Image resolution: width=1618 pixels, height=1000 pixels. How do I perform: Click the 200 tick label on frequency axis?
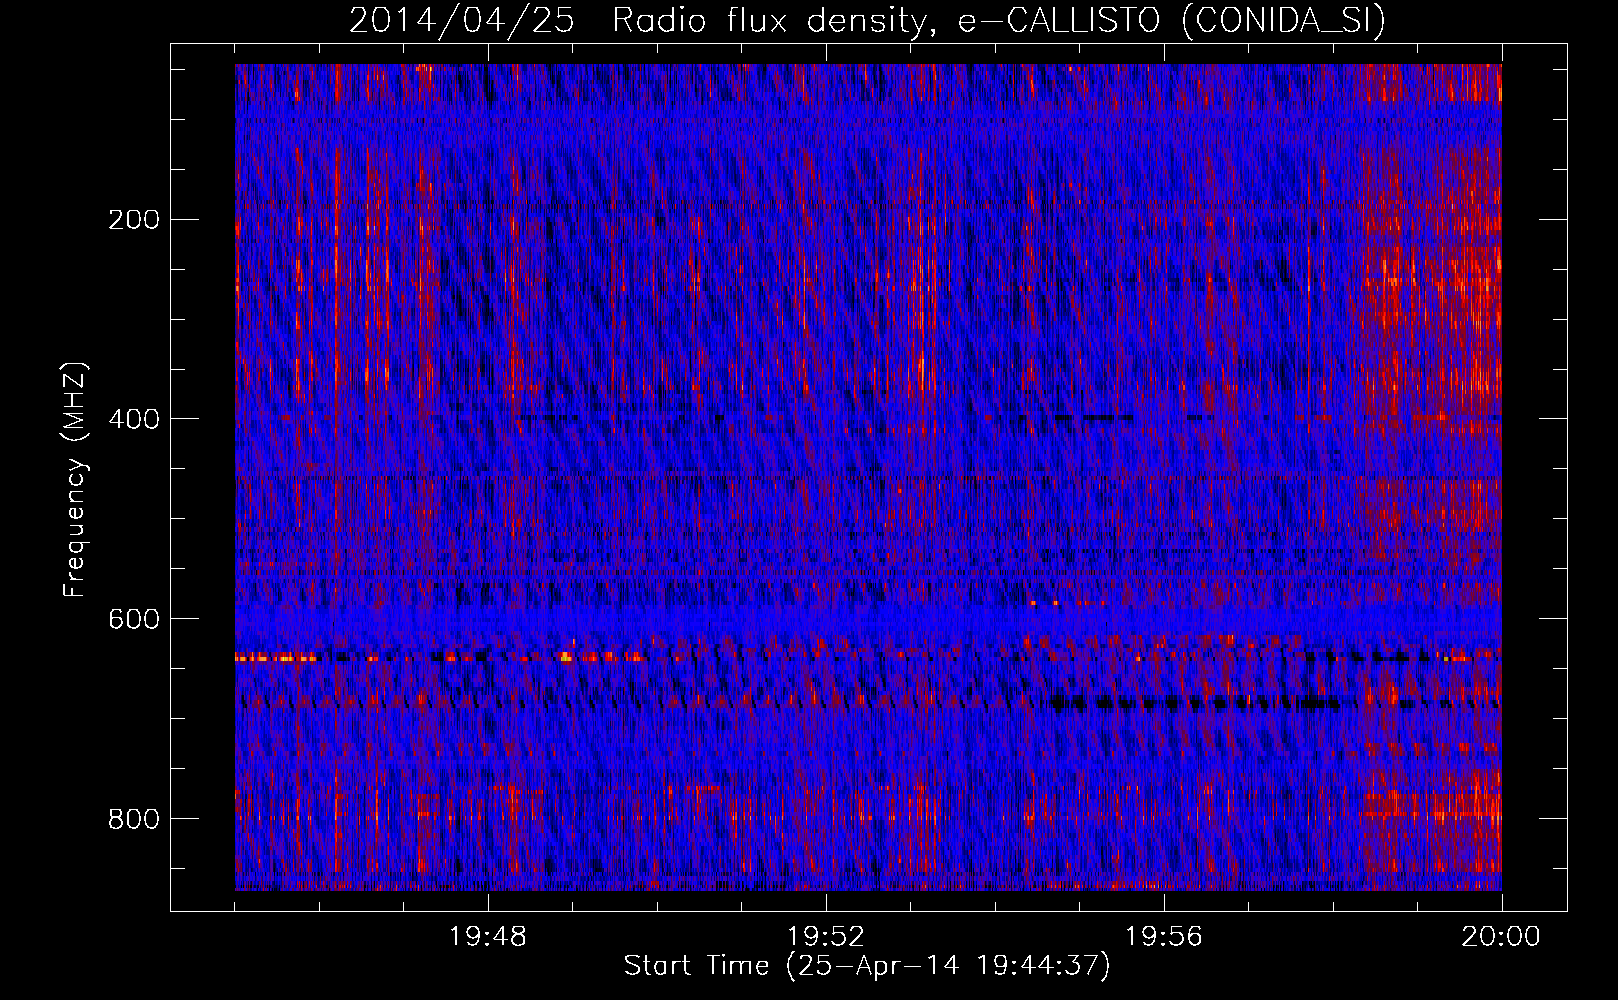134,220
